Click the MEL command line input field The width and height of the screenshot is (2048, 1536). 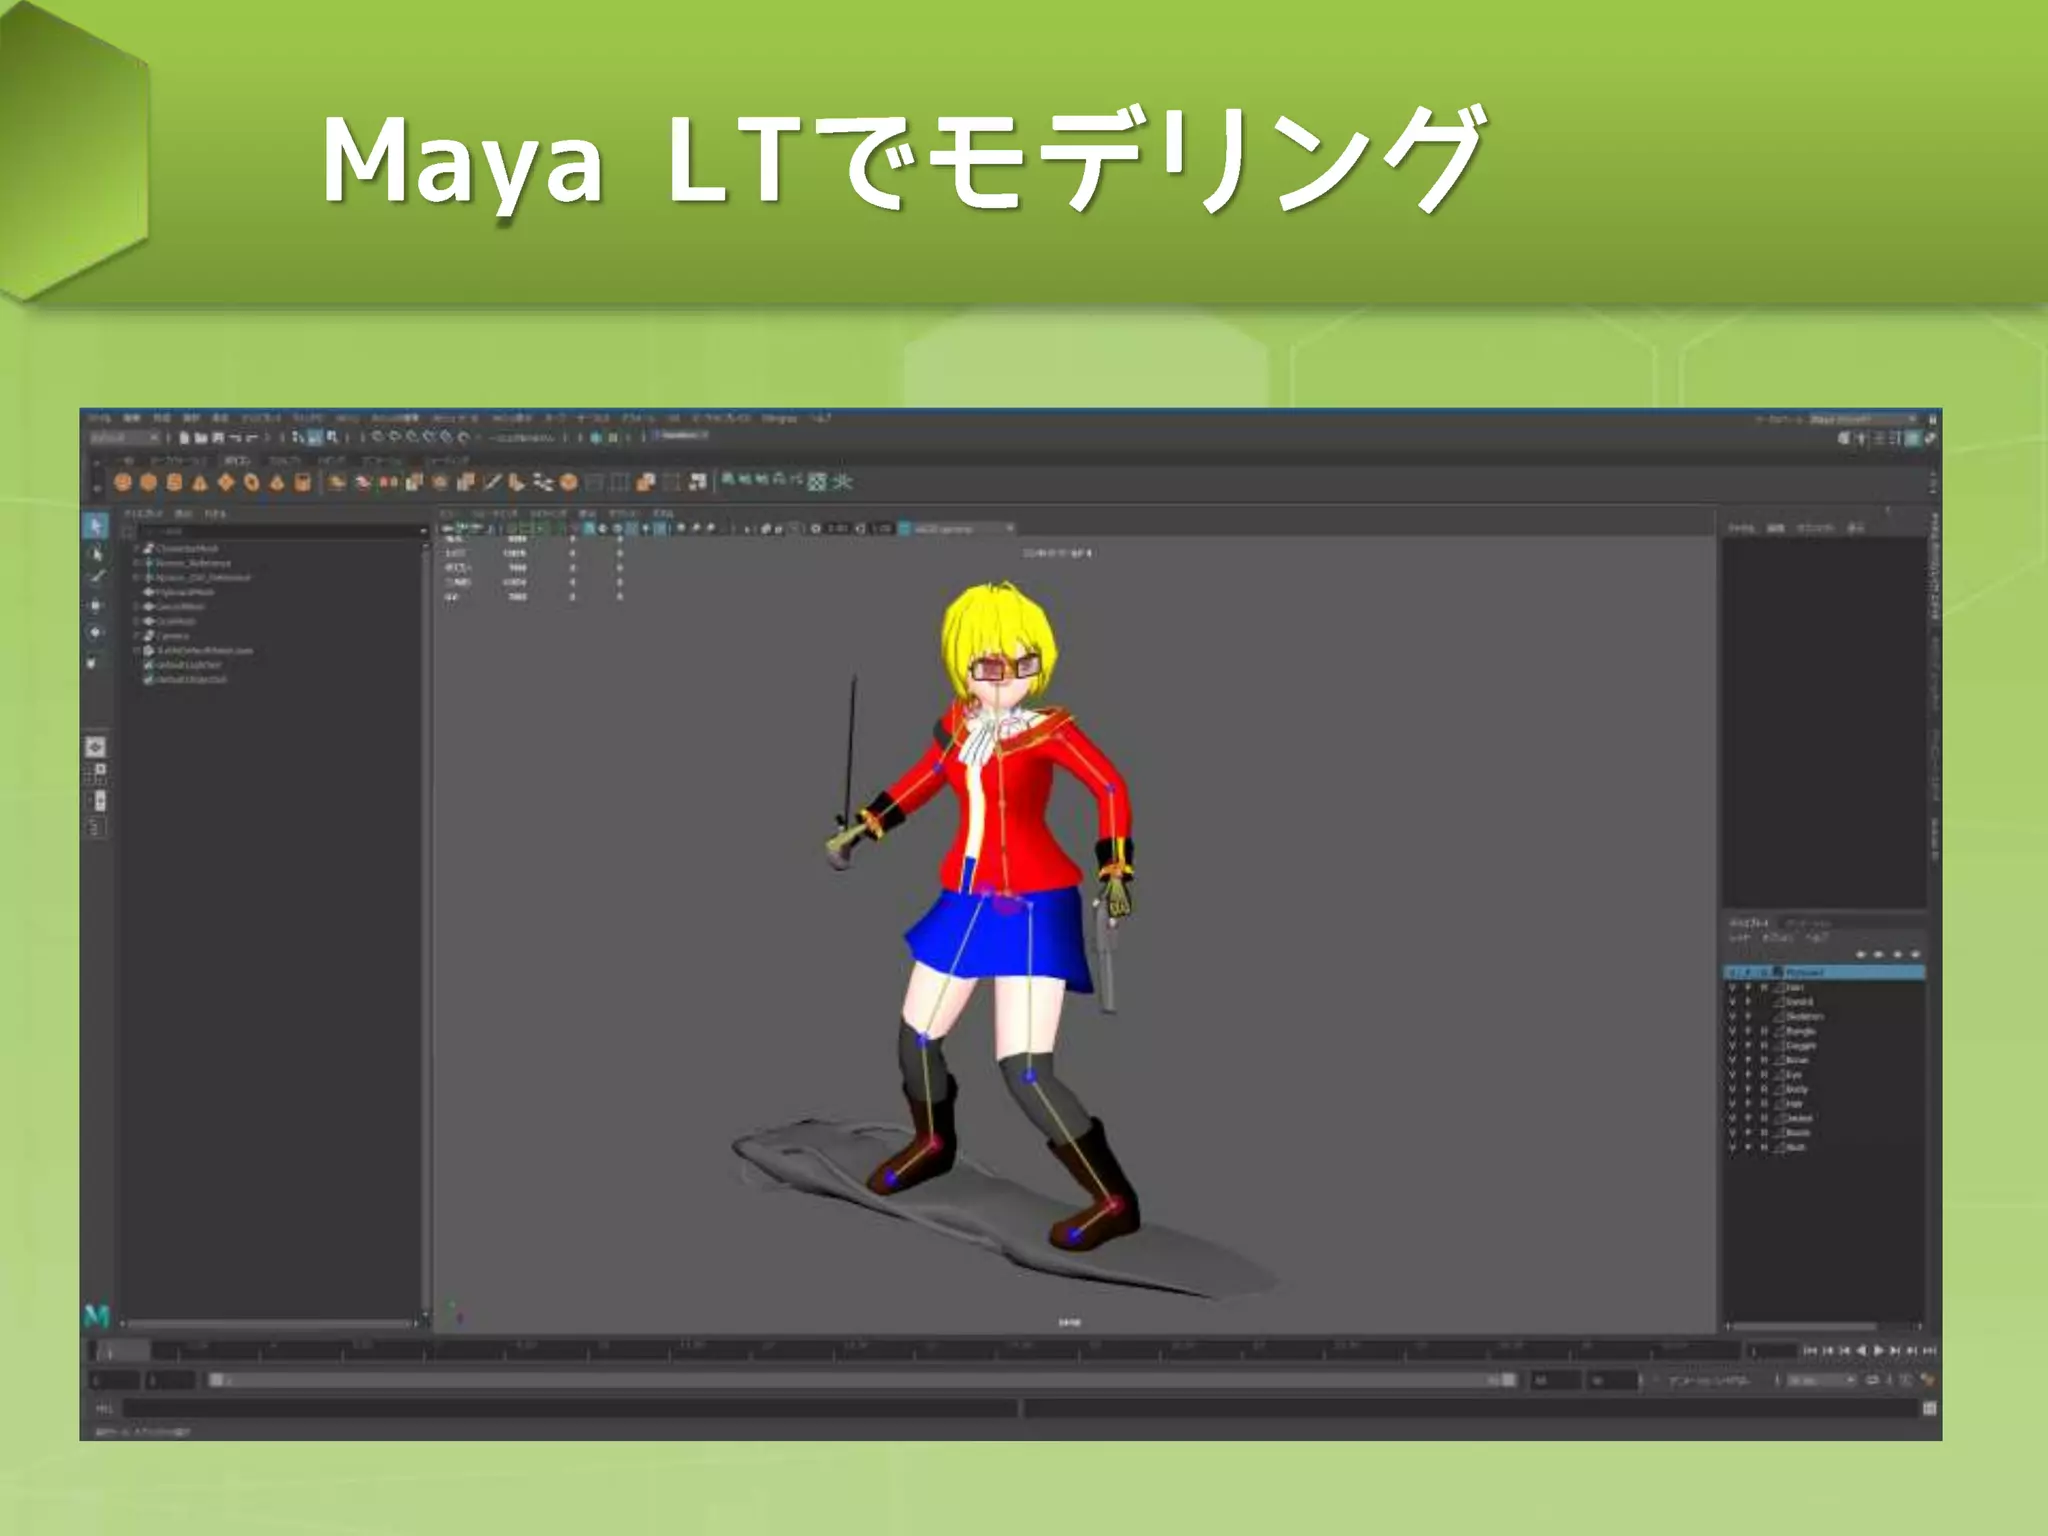570,1408
